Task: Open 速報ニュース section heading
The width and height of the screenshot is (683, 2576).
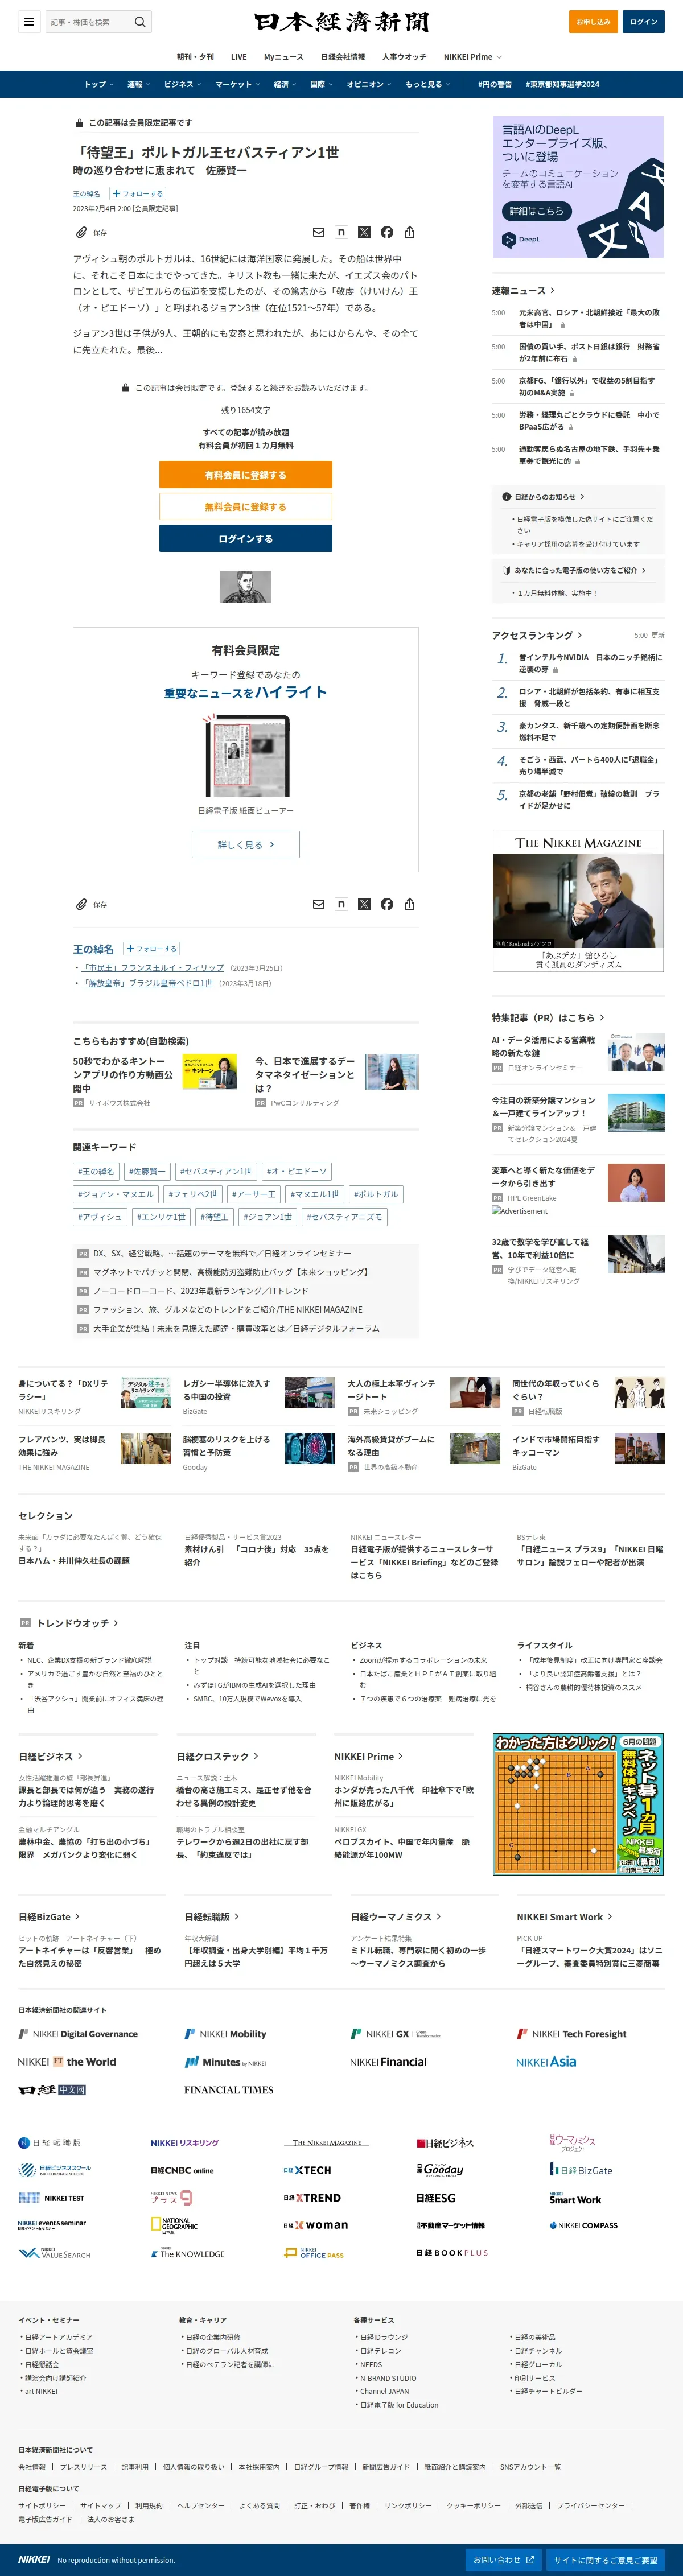Action: (x=523, y=291)
